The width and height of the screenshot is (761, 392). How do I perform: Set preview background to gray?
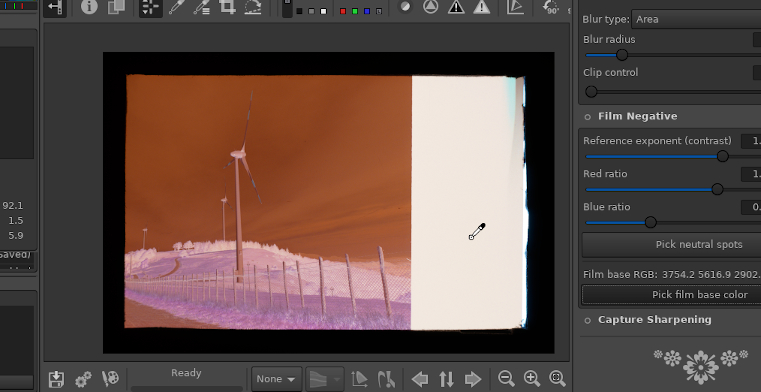312,11
